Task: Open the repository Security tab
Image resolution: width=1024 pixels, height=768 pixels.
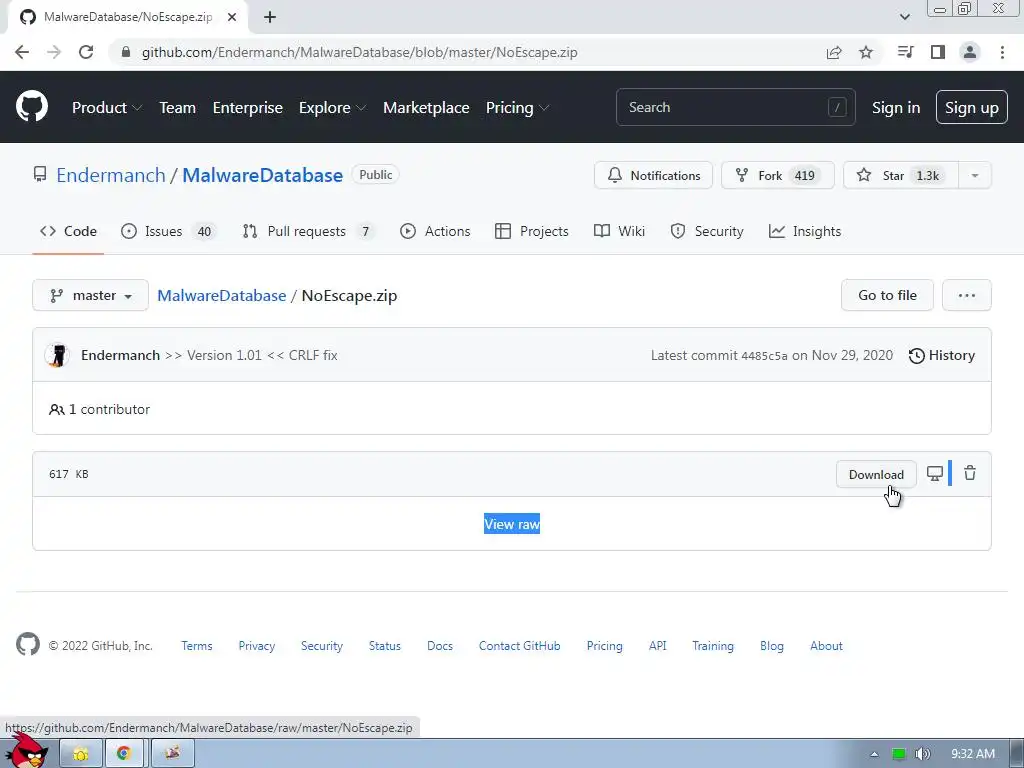Action: pyautogui.click(x=707, y=231)
